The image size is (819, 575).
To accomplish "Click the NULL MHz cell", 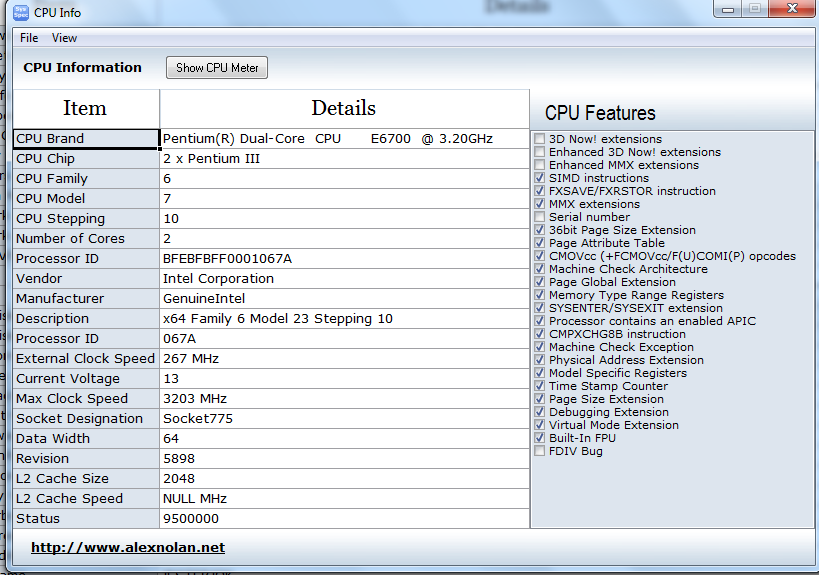I will [x=344, y=499].
